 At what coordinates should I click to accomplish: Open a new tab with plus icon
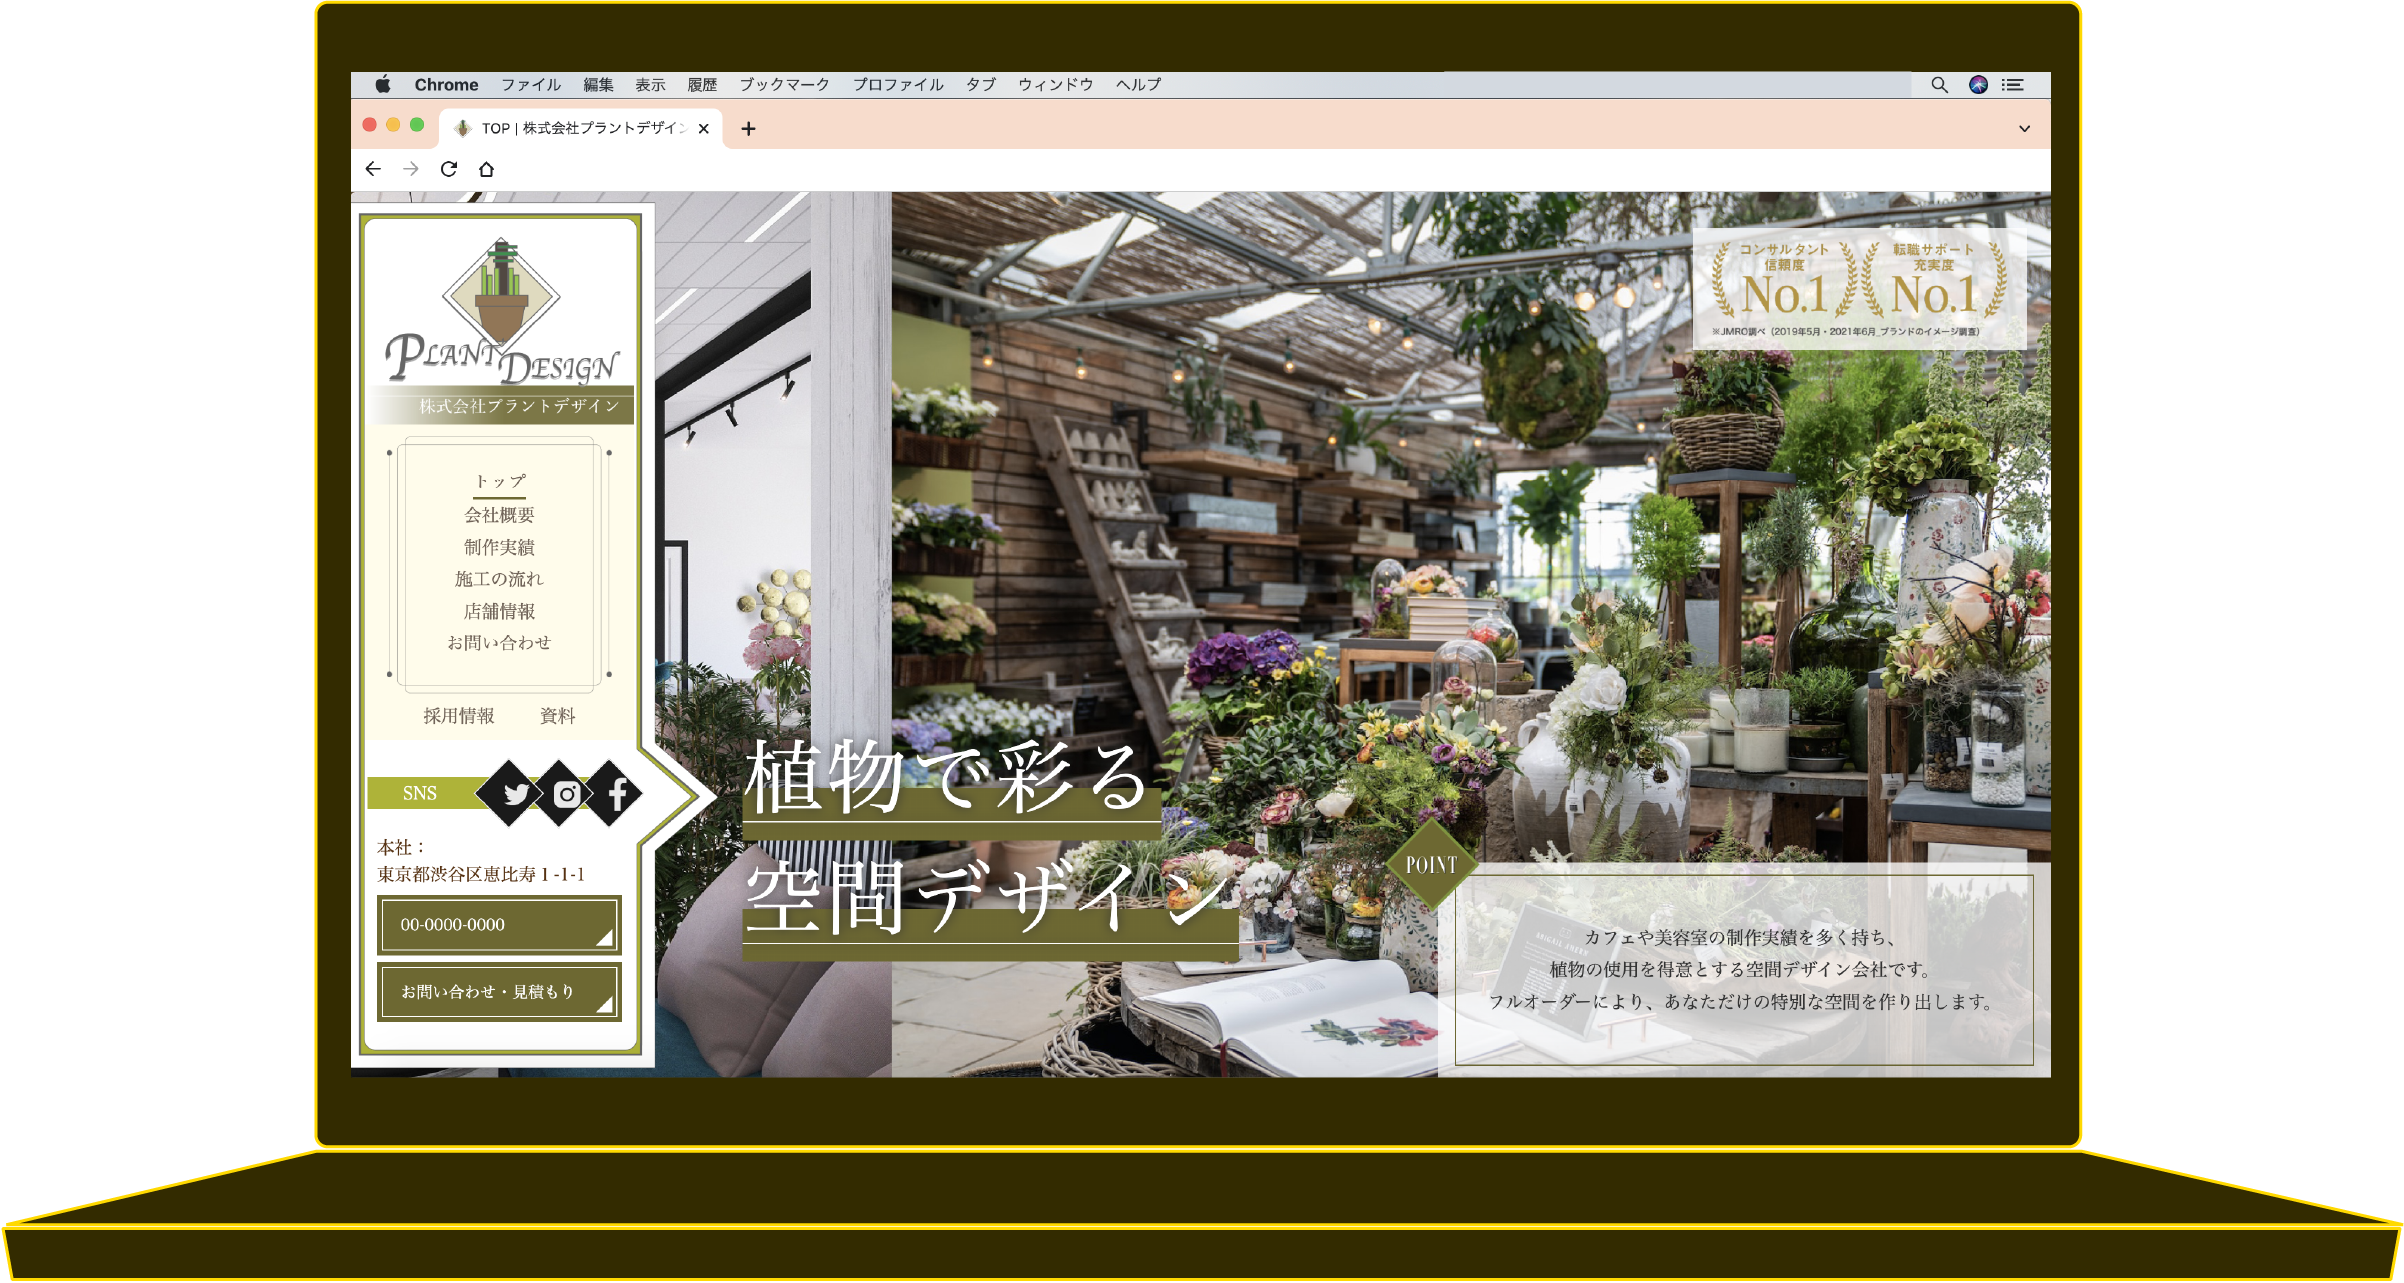(x=748, y=128)
